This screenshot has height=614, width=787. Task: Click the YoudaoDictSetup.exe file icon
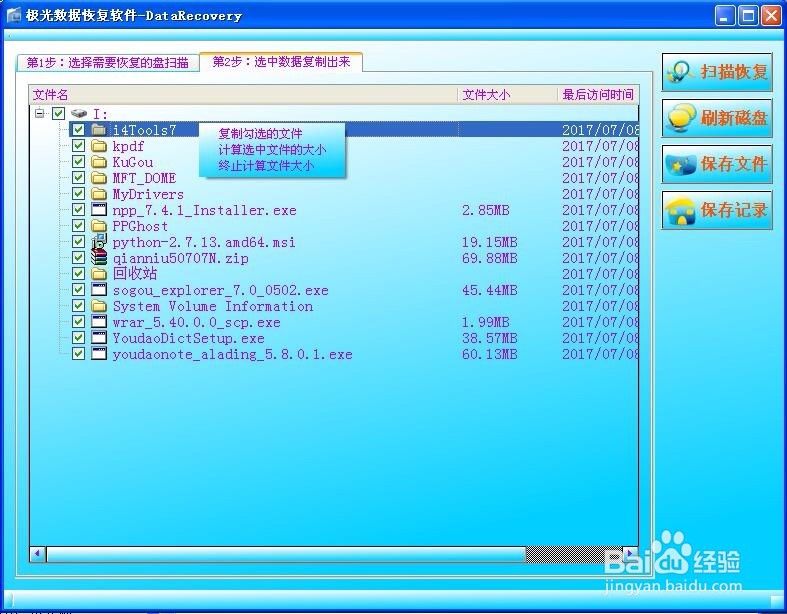pos(99,338)
